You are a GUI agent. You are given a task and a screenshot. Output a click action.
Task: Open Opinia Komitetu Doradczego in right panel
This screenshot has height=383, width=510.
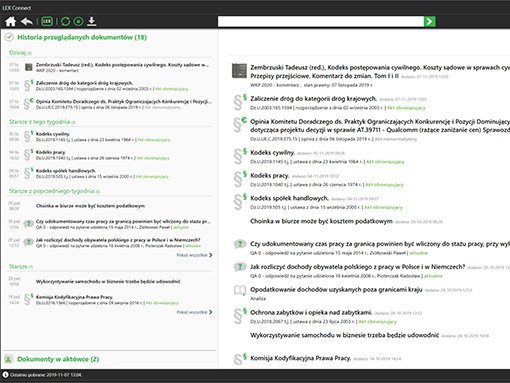click(380, 126)
